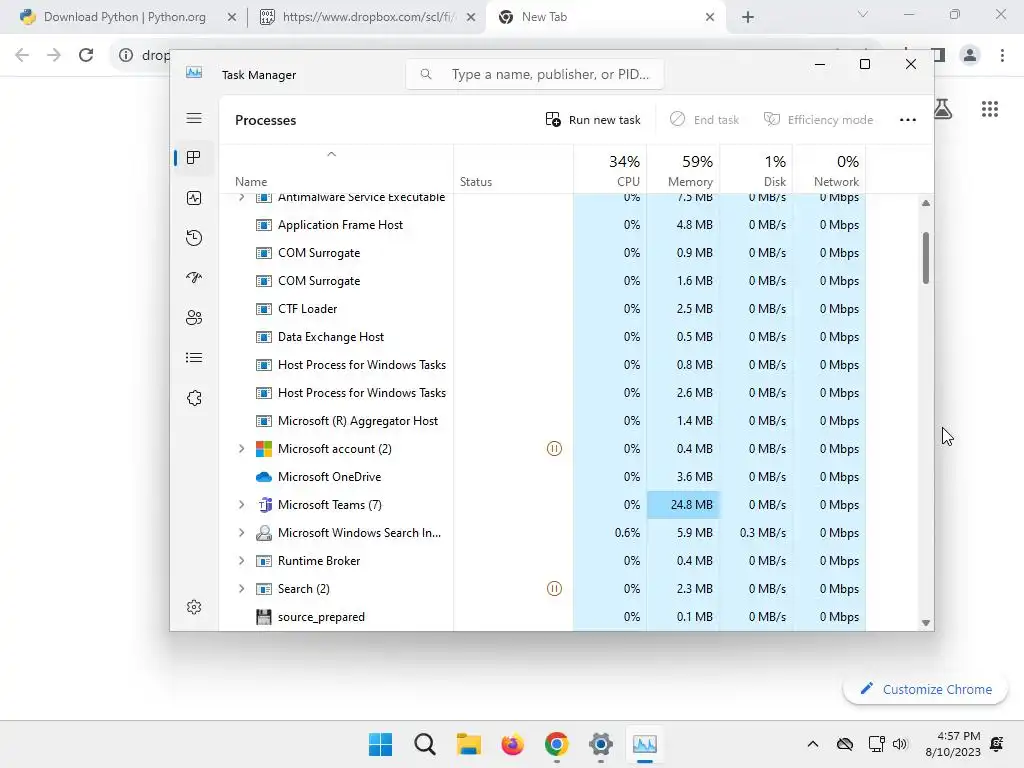
Task: Toggle sort direction arrow above Name column
Action: click(x=331, y=154)
